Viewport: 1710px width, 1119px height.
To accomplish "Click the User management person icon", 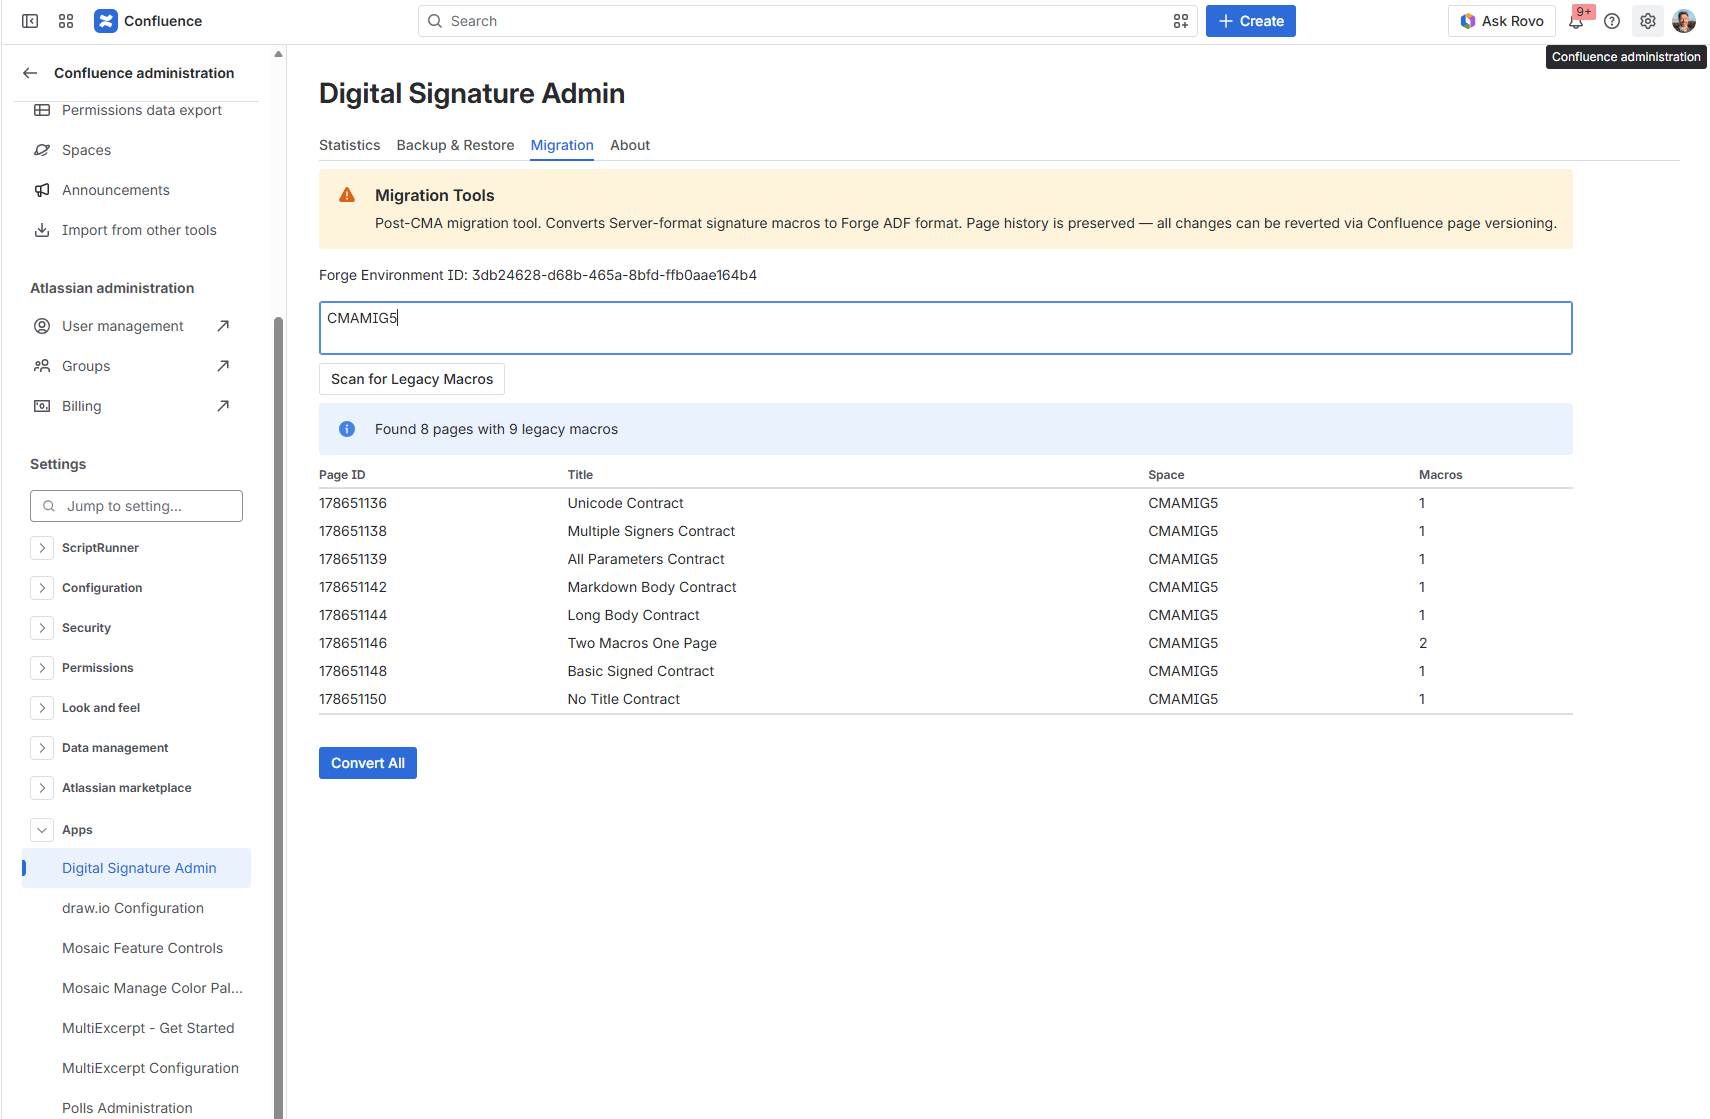I will 42,326.
